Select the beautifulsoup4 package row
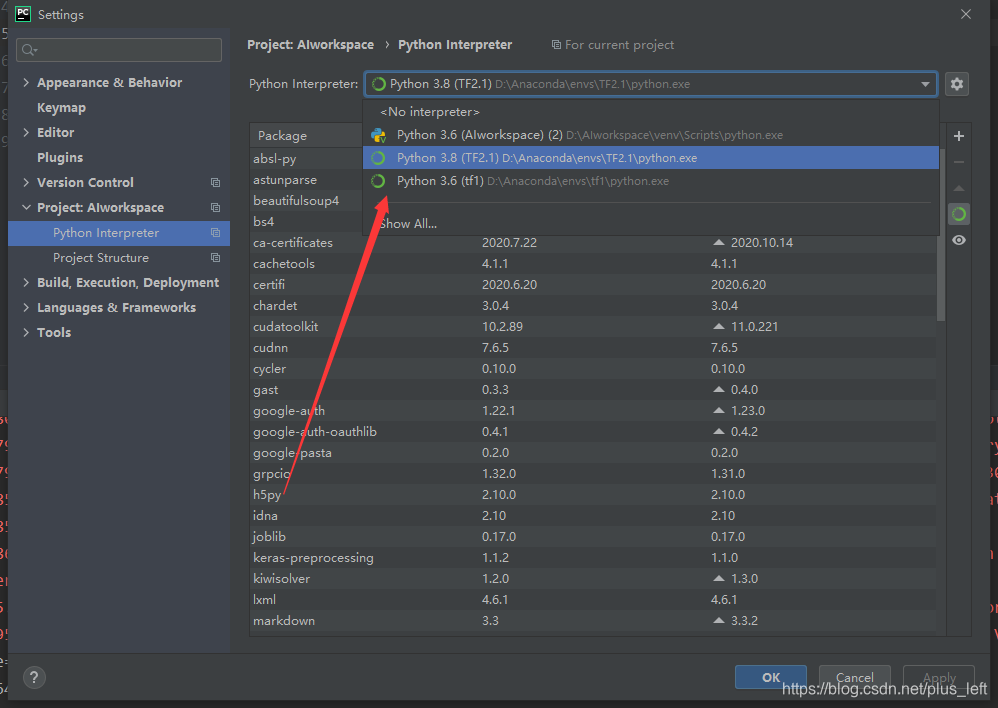This screenshot has width=998, height=708. click(x=307, y=201)
